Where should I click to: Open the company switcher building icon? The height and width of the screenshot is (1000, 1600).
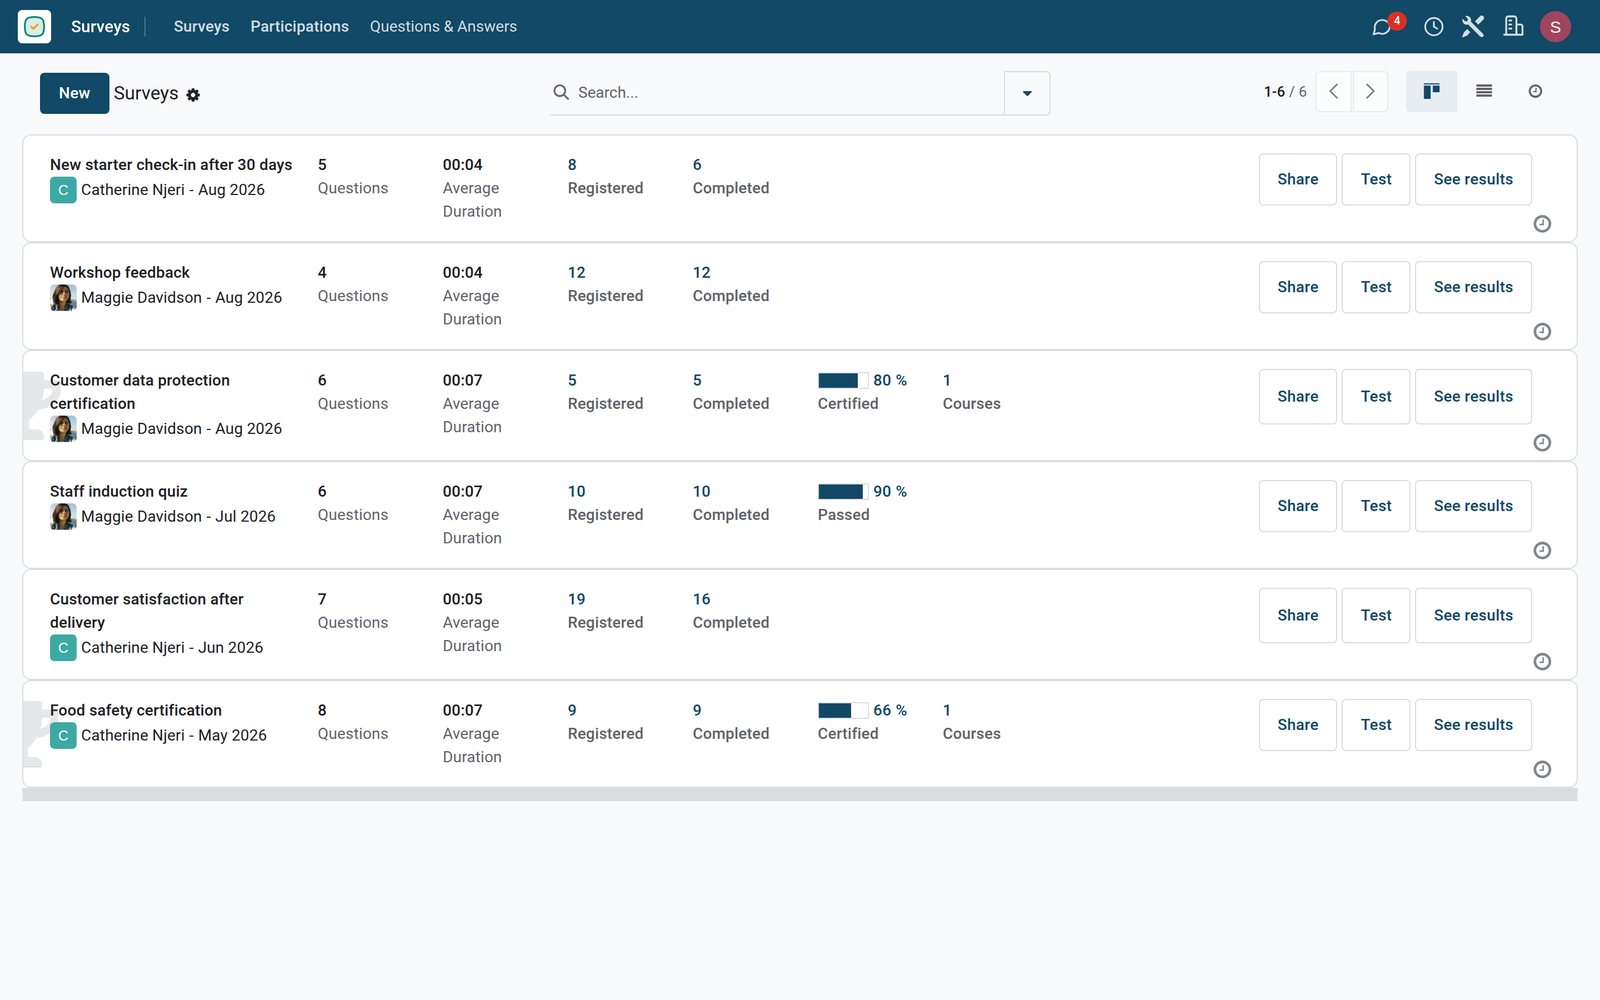pos(1514,27)
